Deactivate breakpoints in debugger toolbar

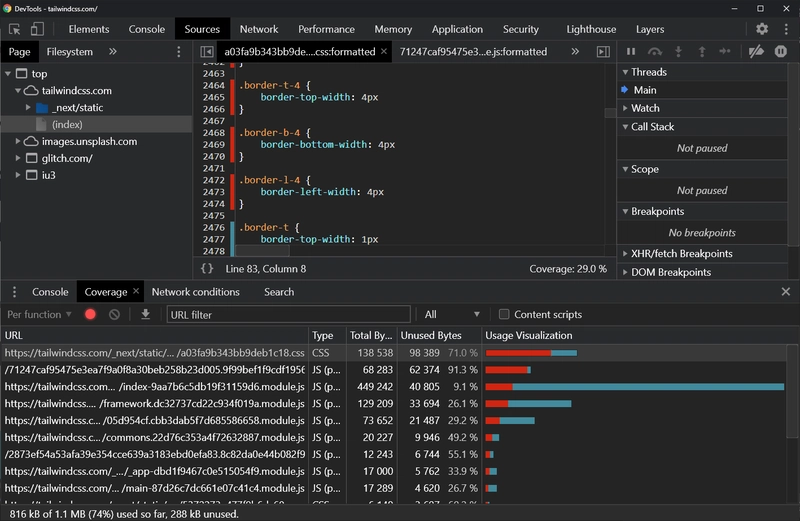[x=756, y=51]
